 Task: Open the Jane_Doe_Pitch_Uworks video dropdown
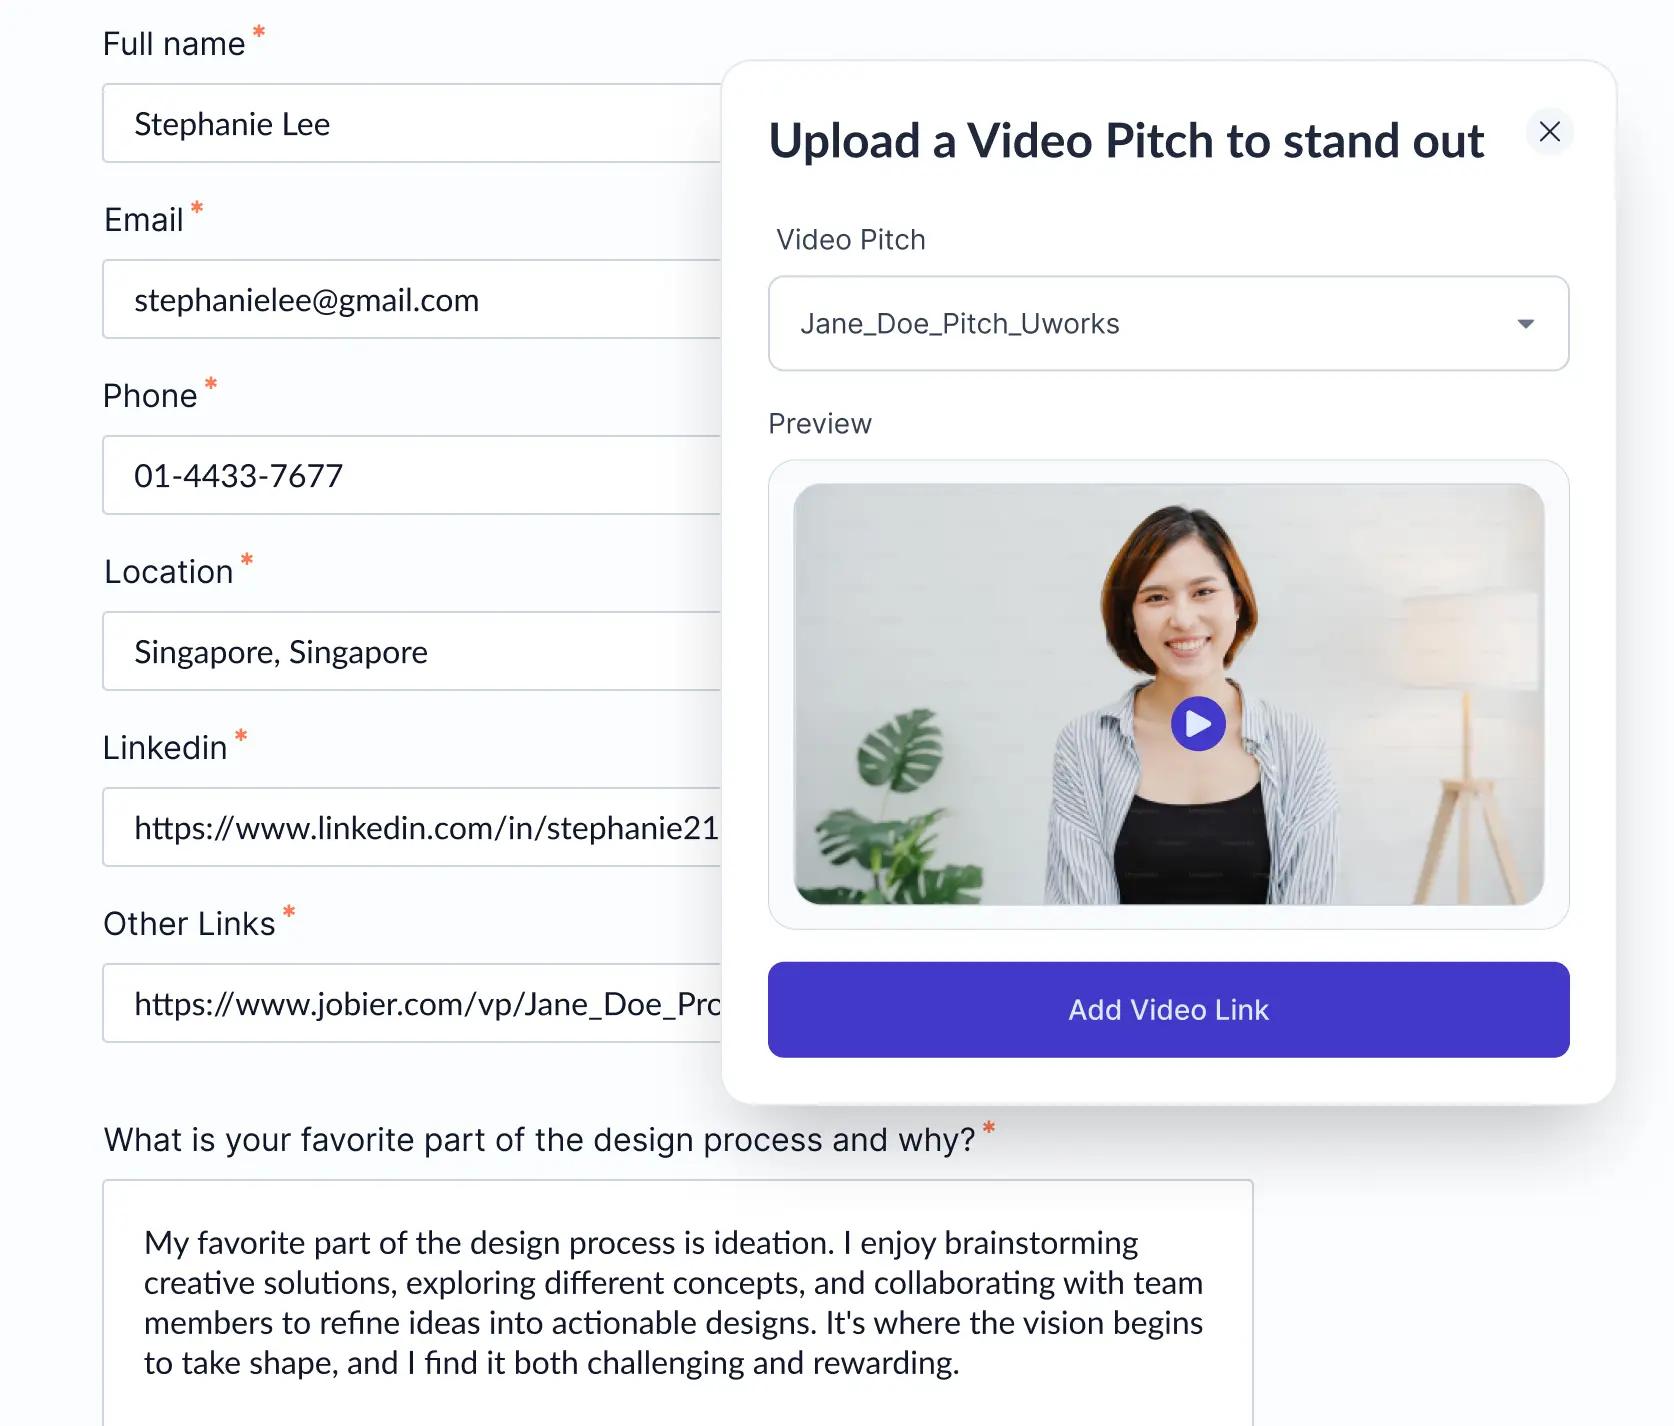(1168, 323)
